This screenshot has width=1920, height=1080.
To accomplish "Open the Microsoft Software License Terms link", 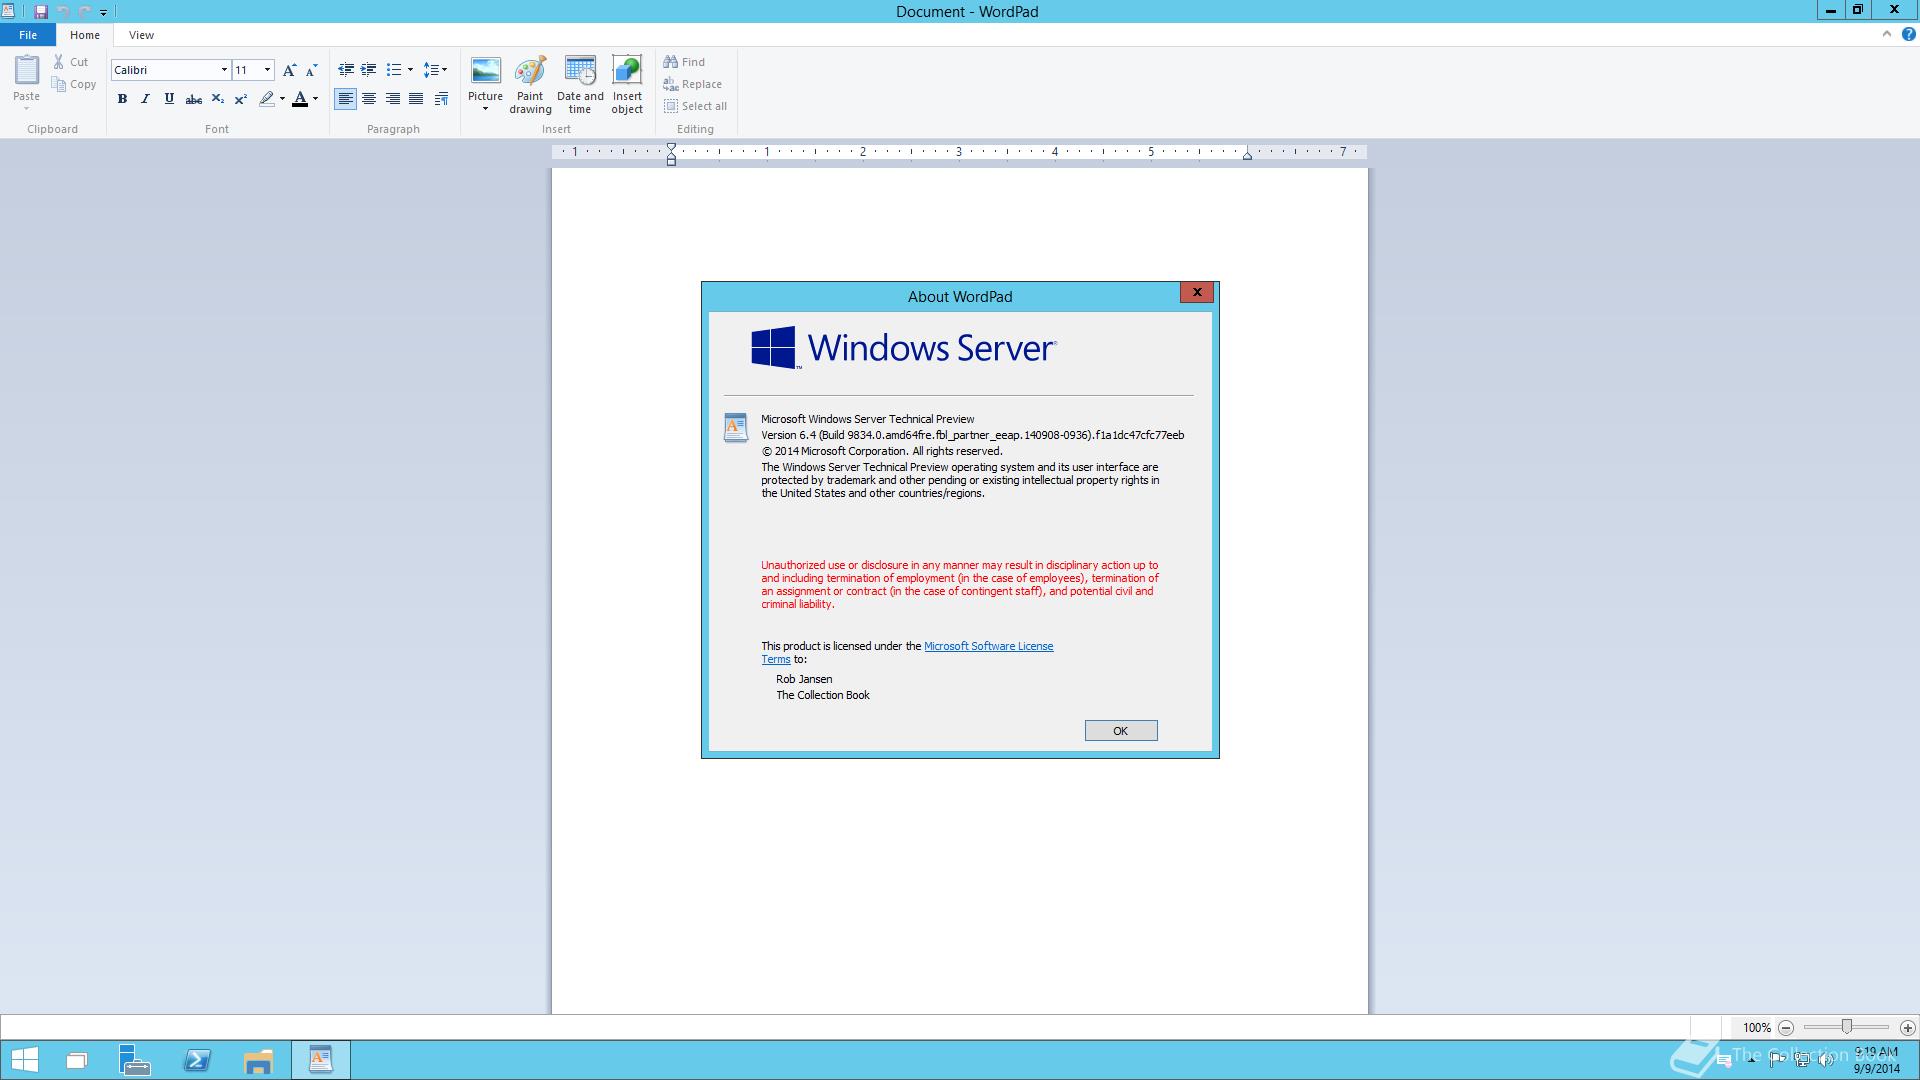I will coord(988,646).
